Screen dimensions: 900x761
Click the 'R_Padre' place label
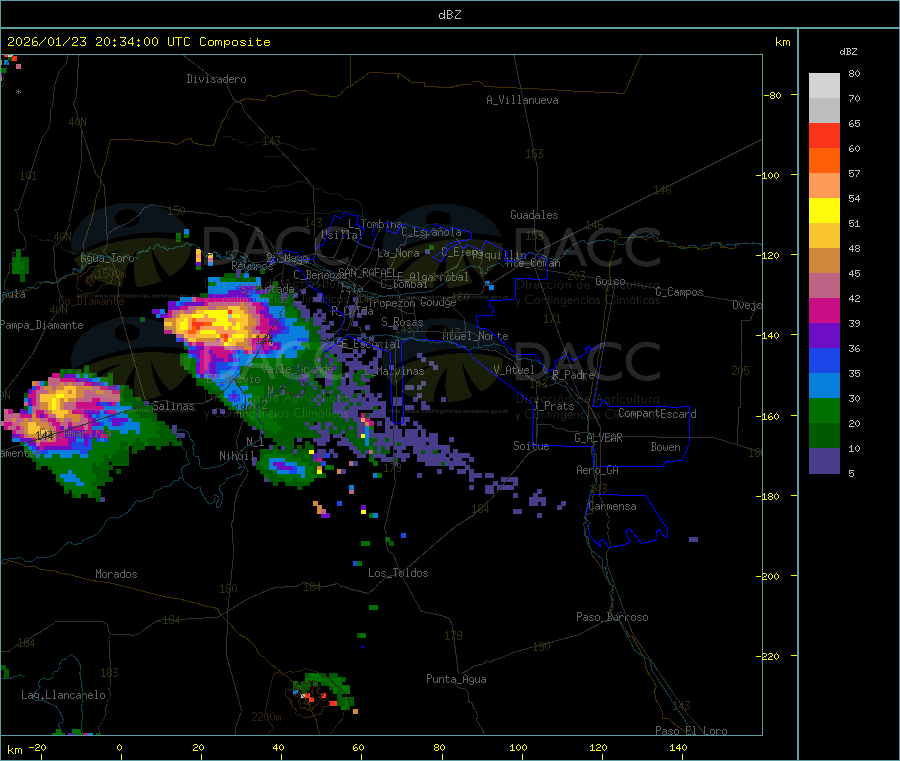pyautogui.click(x=573, y=375)
